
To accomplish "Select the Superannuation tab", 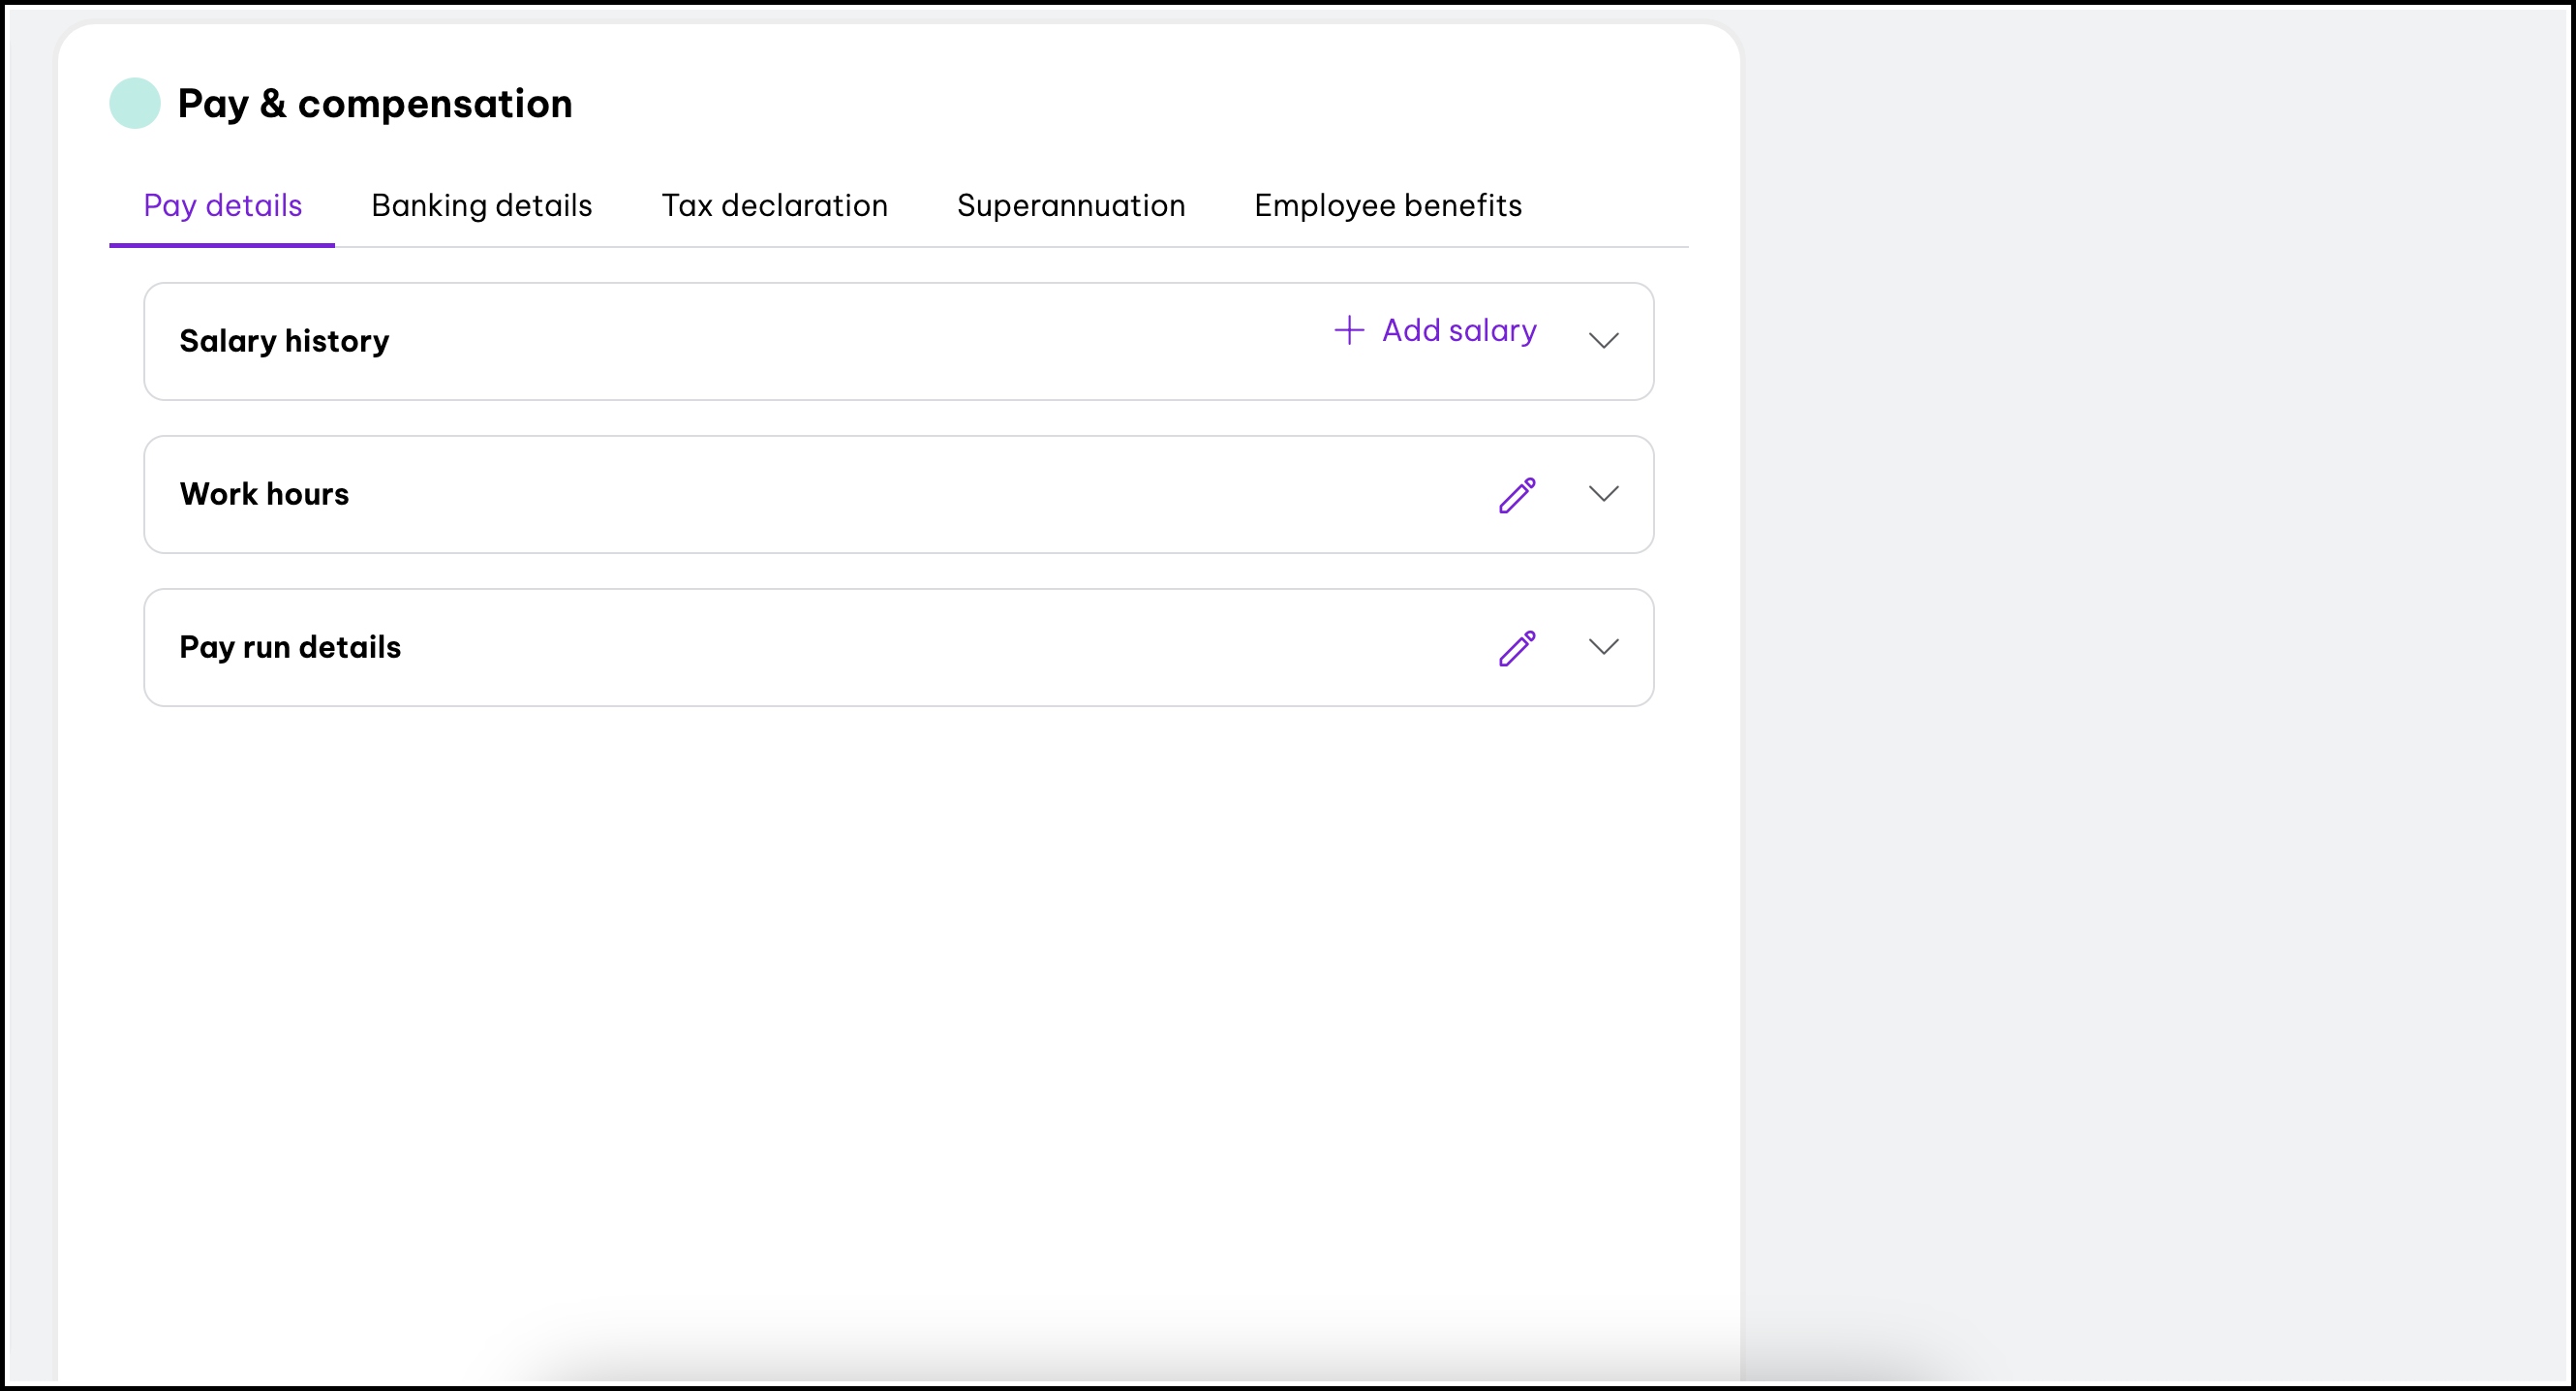I will (x=1071, y=205).
